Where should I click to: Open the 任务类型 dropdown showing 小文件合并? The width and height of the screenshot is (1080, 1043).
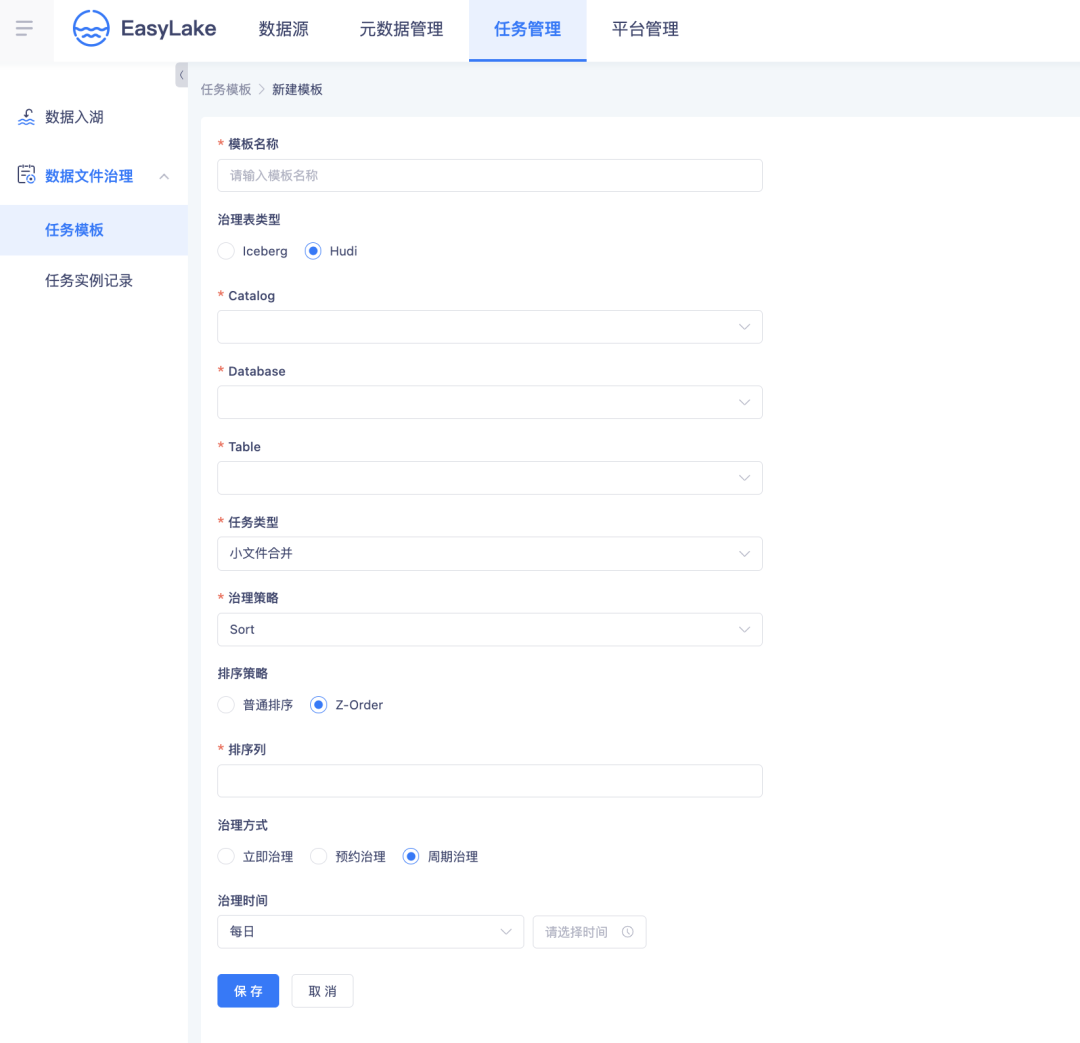pos(490,553)
